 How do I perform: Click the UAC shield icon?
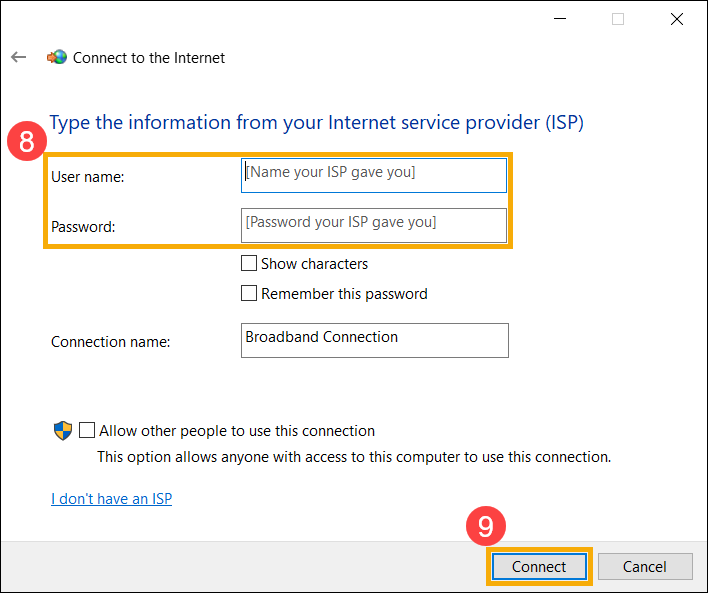(x=62, y=431)
